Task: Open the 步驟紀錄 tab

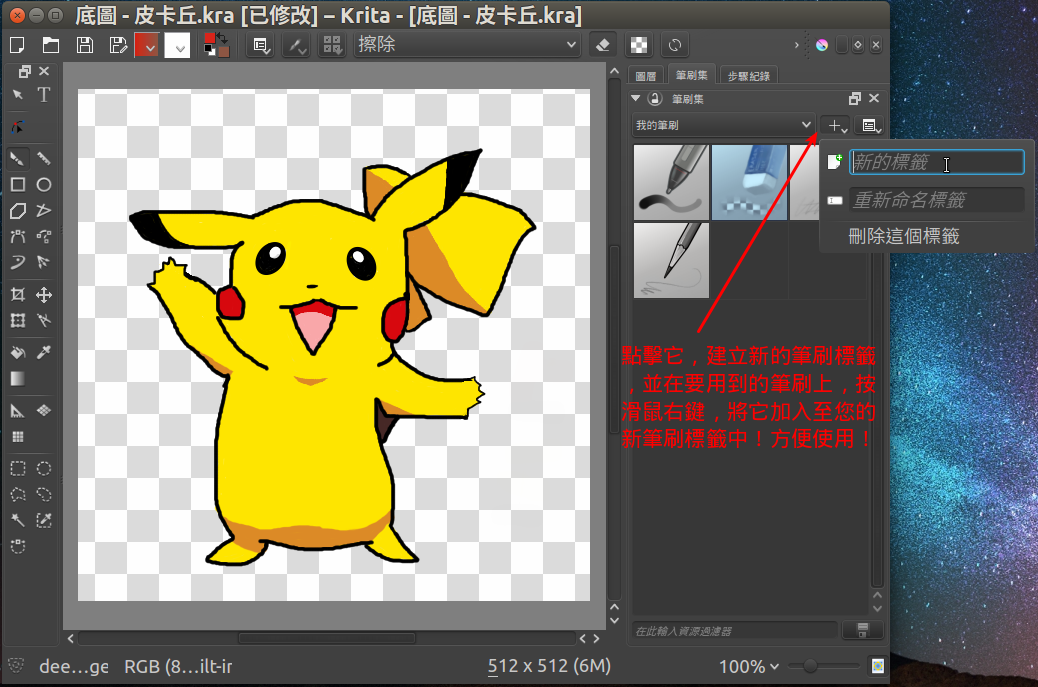Action: [x=750, y=76]
